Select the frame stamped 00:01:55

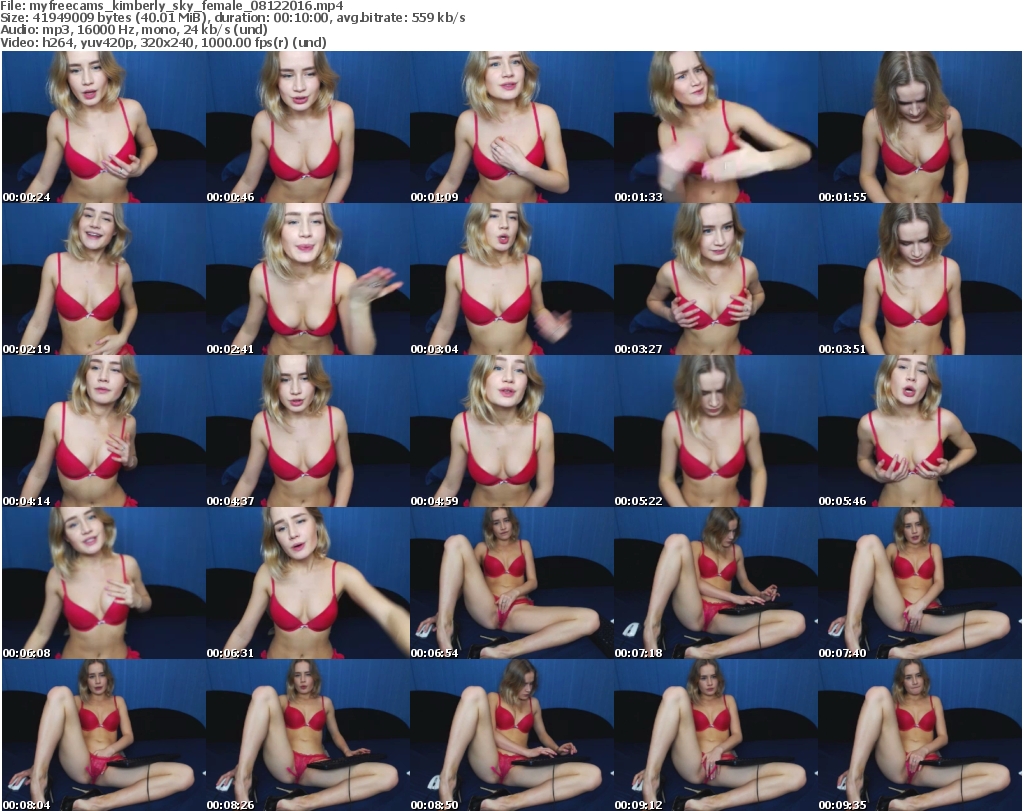pyautogui.click(x=920, y=127)
